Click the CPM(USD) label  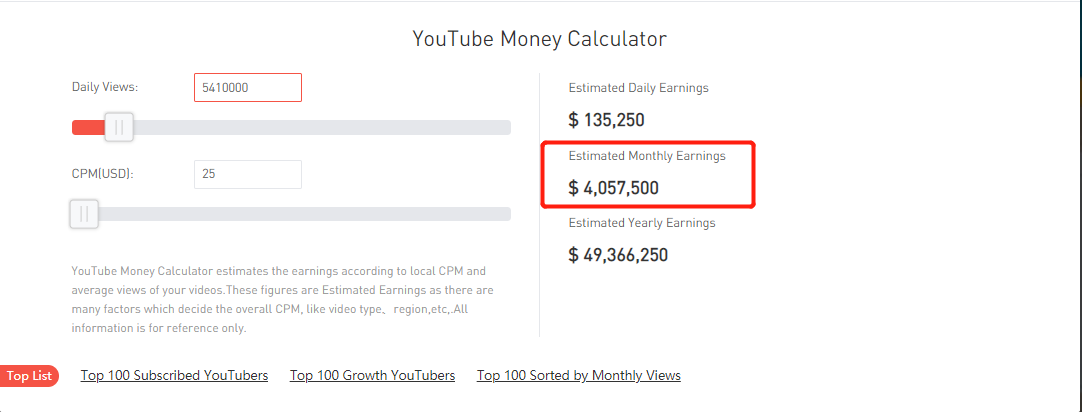(x=103, y=174)
